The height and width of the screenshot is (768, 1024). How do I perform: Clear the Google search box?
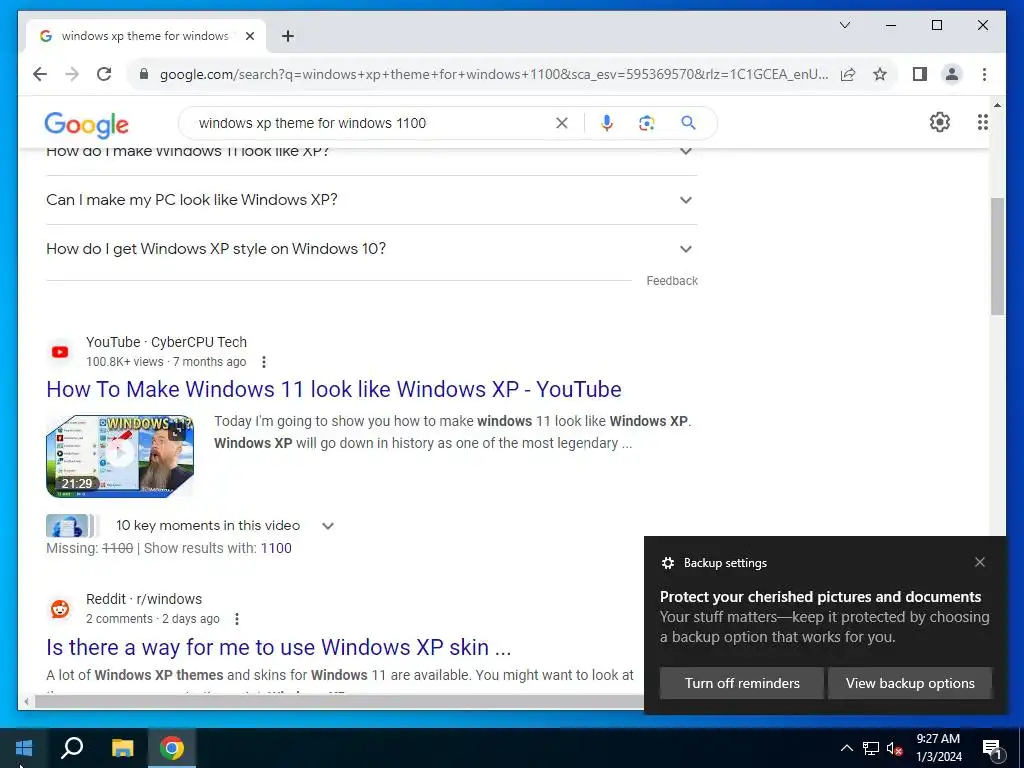[x=562, y=123]
